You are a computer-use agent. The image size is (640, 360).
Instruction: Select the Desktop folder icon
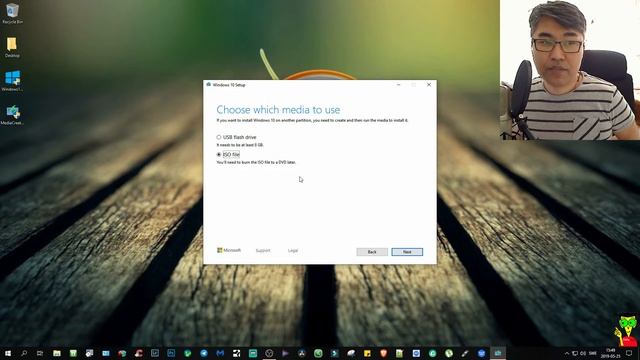coord(12,47)
